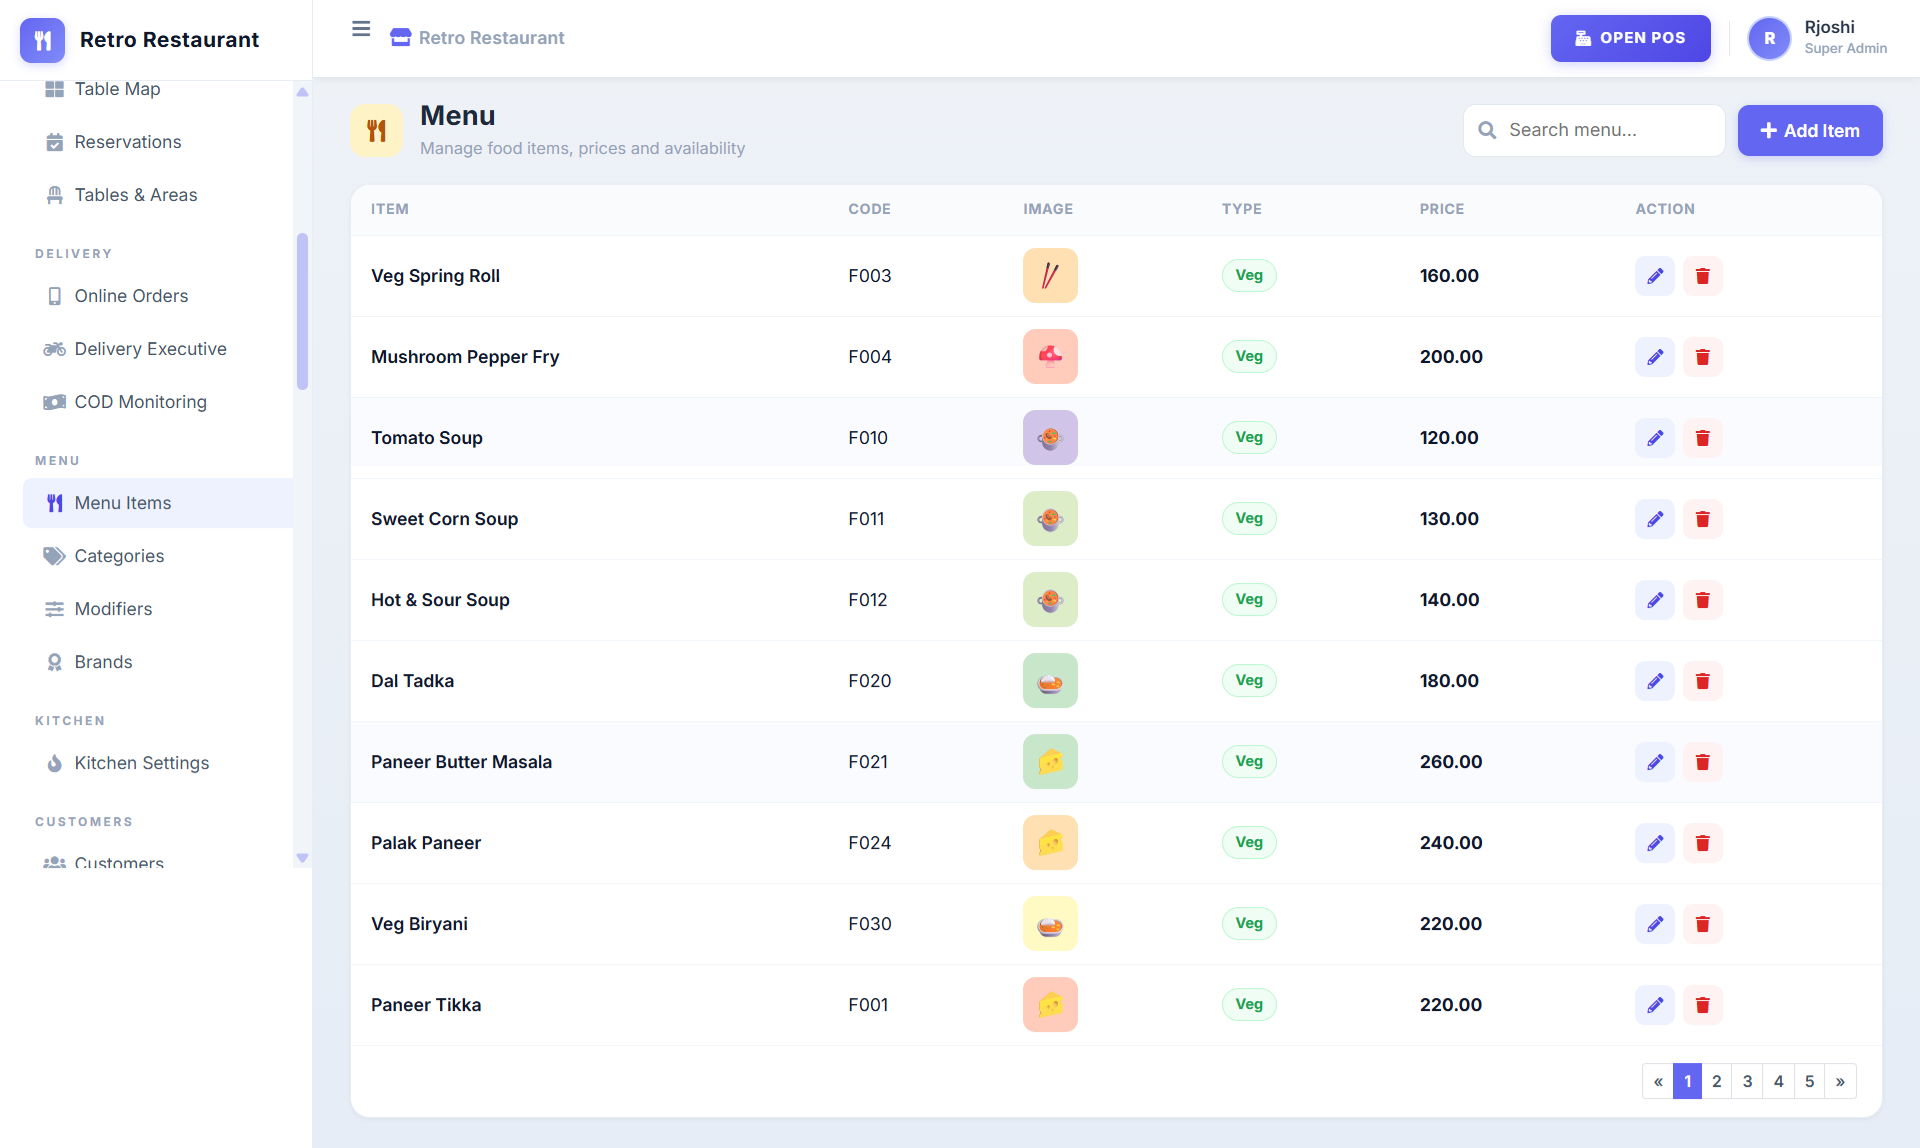Image resolution: width=1920 pixels, height=1148 pixels.
Task: Click the PRICE column header
Action: (1441, 209)
